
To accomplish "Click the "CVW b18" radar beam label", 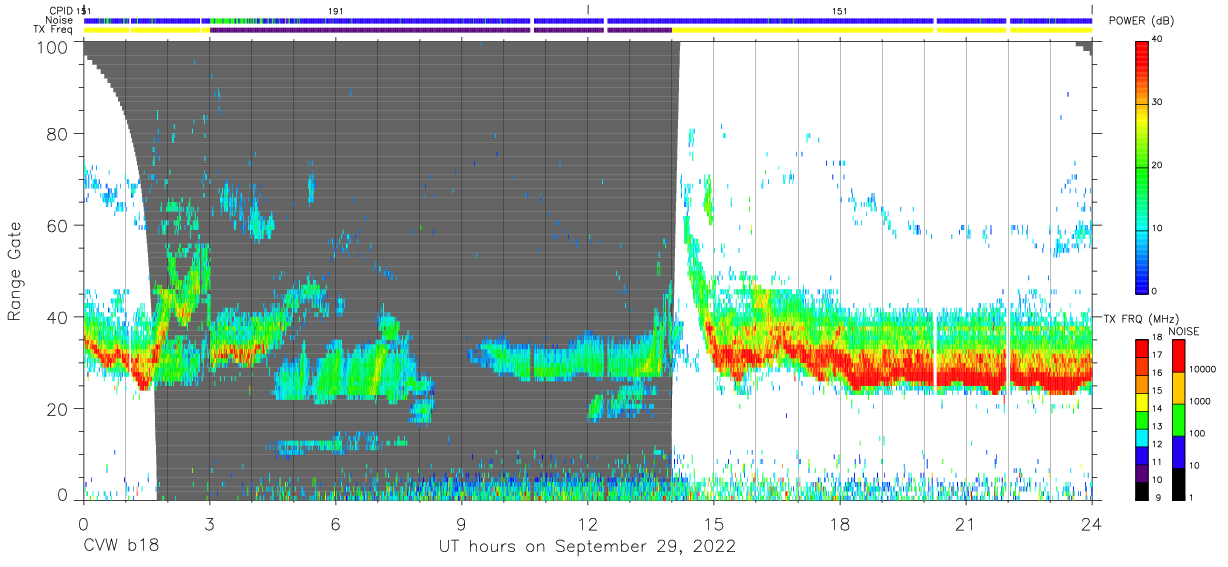I will click(x=120, y=547).
